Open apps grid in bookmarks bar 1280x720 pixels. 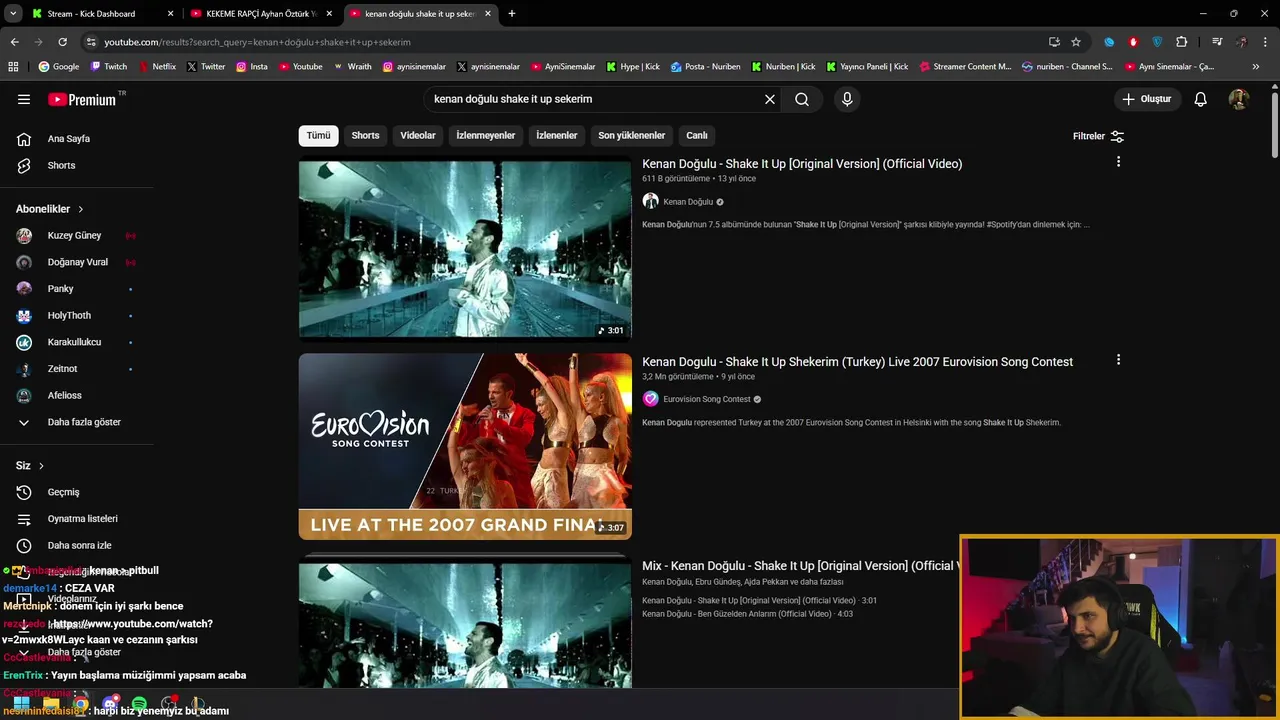(13, 67)
